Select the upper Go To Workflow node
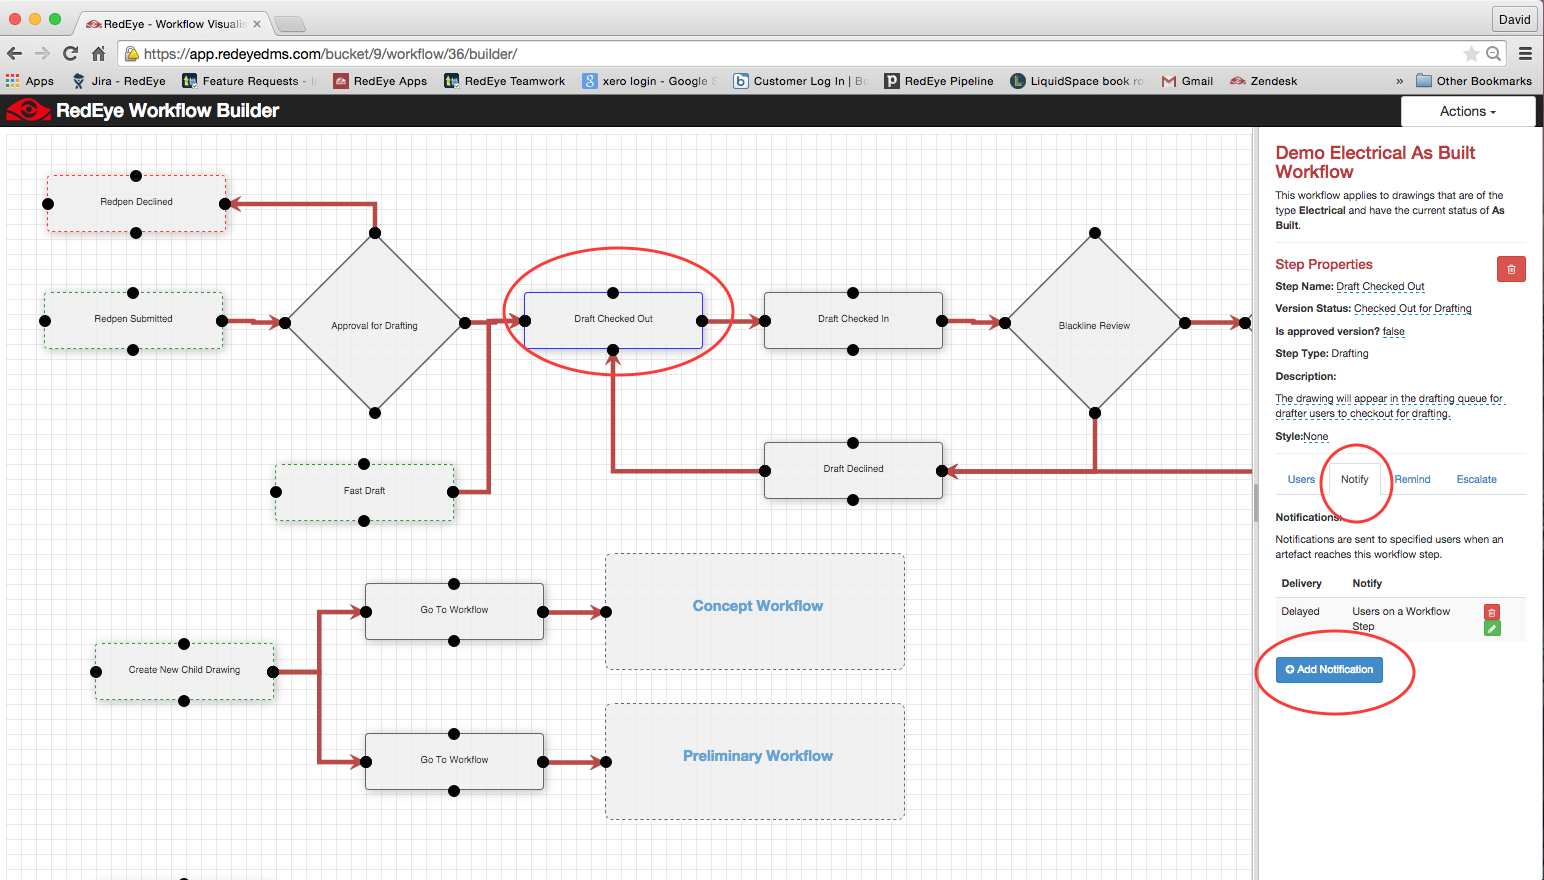 (x=454, y=611)
